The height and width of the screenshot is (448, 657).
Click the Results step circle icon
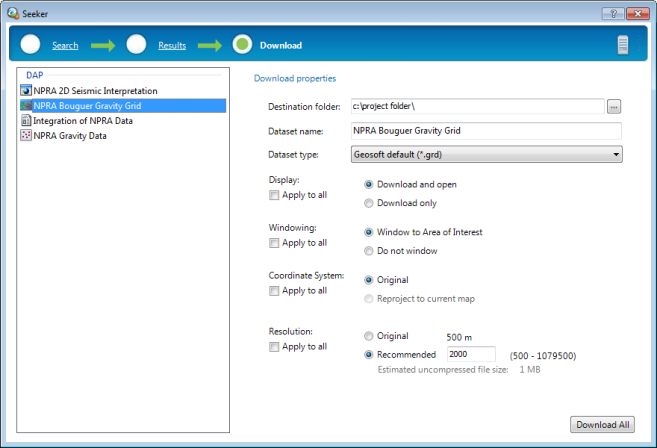pos(137,45)
